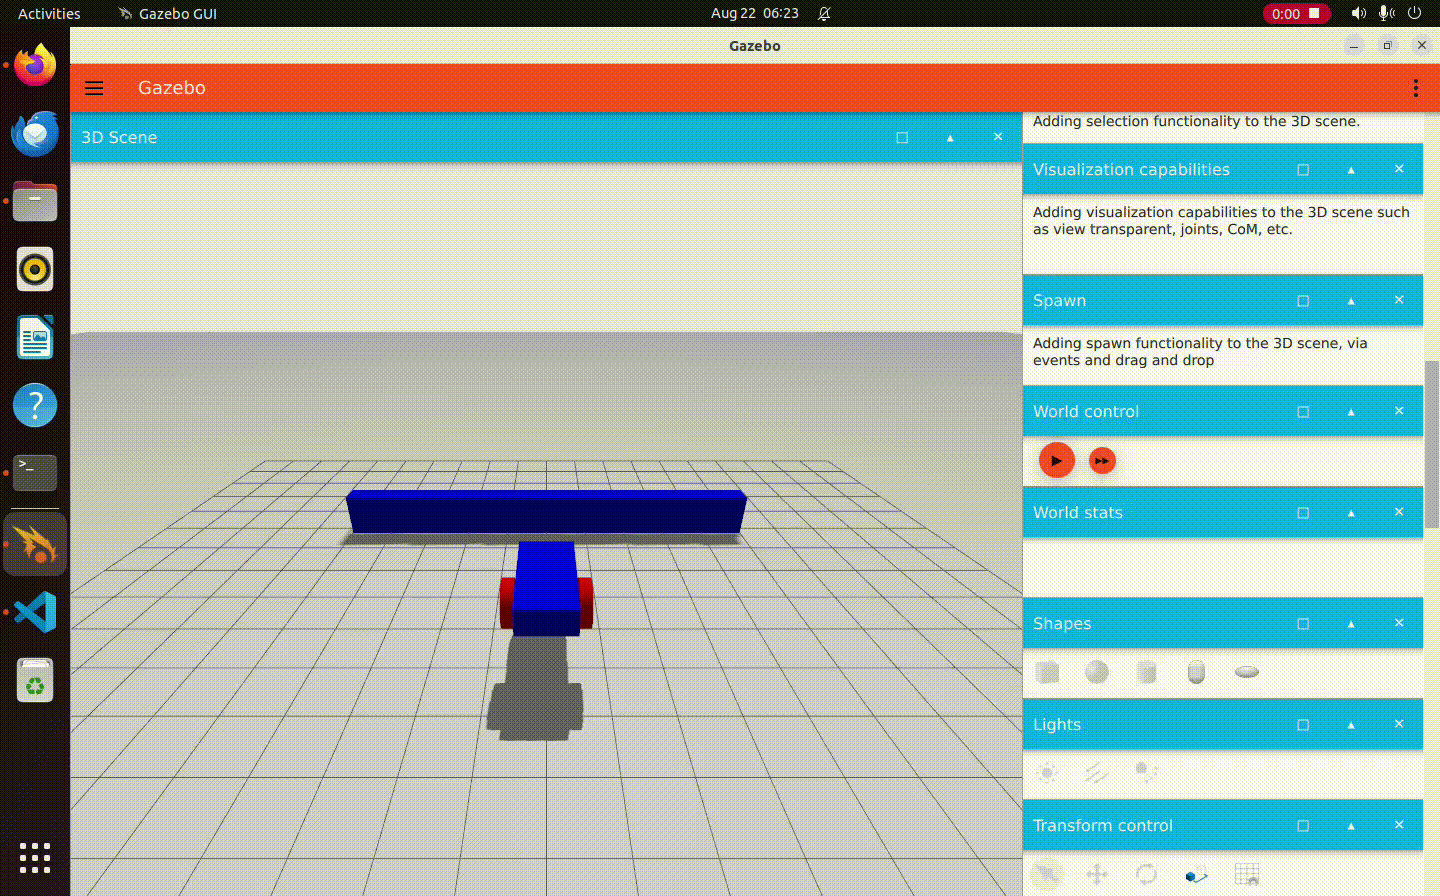Open the Gazebo hamburger menu
Image resolution: width=1440 pixels, height=896 pixels.
pos(94,88)
